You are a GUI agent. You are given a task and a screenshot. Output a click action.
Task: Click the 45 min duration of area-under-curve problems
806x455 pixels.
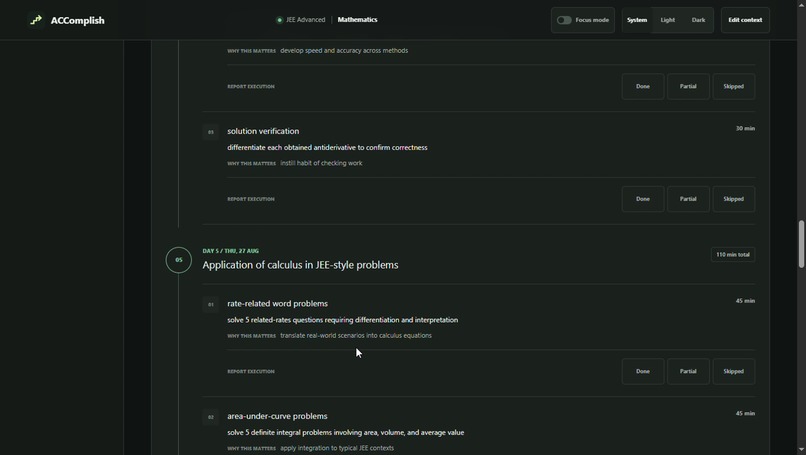click(745, 413)
